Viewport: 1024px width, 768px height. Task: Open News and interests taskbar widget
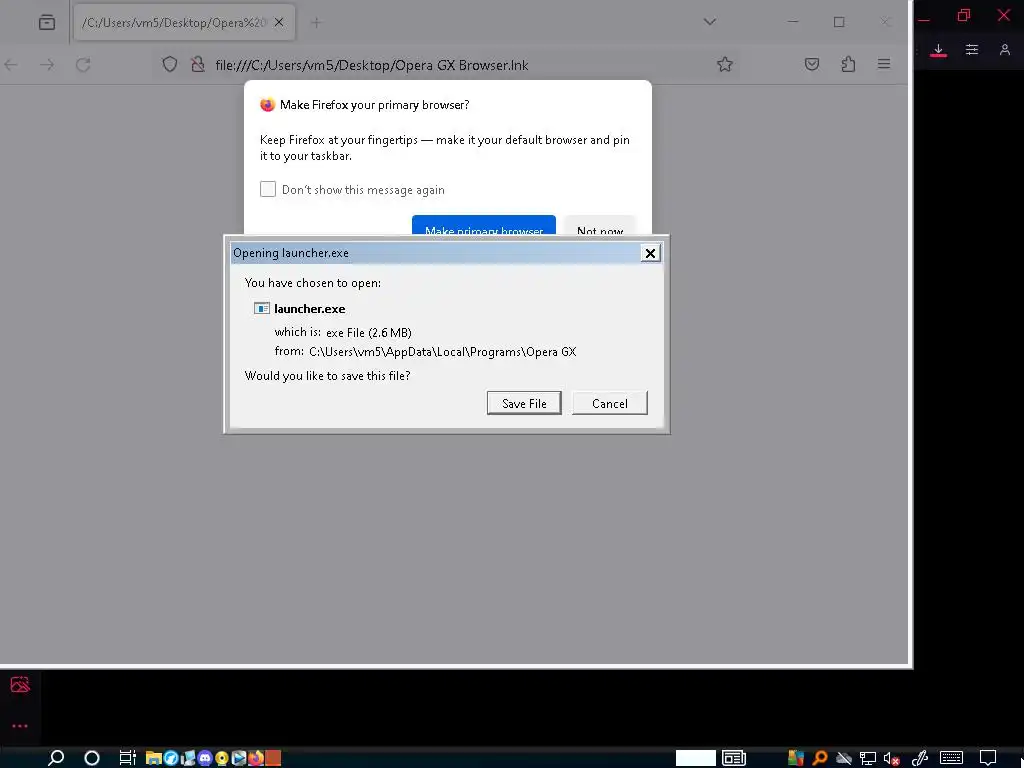(734, 758)
